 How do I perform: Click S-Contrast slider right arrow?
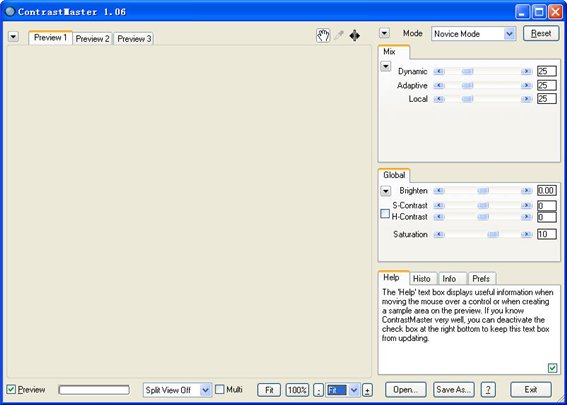(x=526, y=205)
